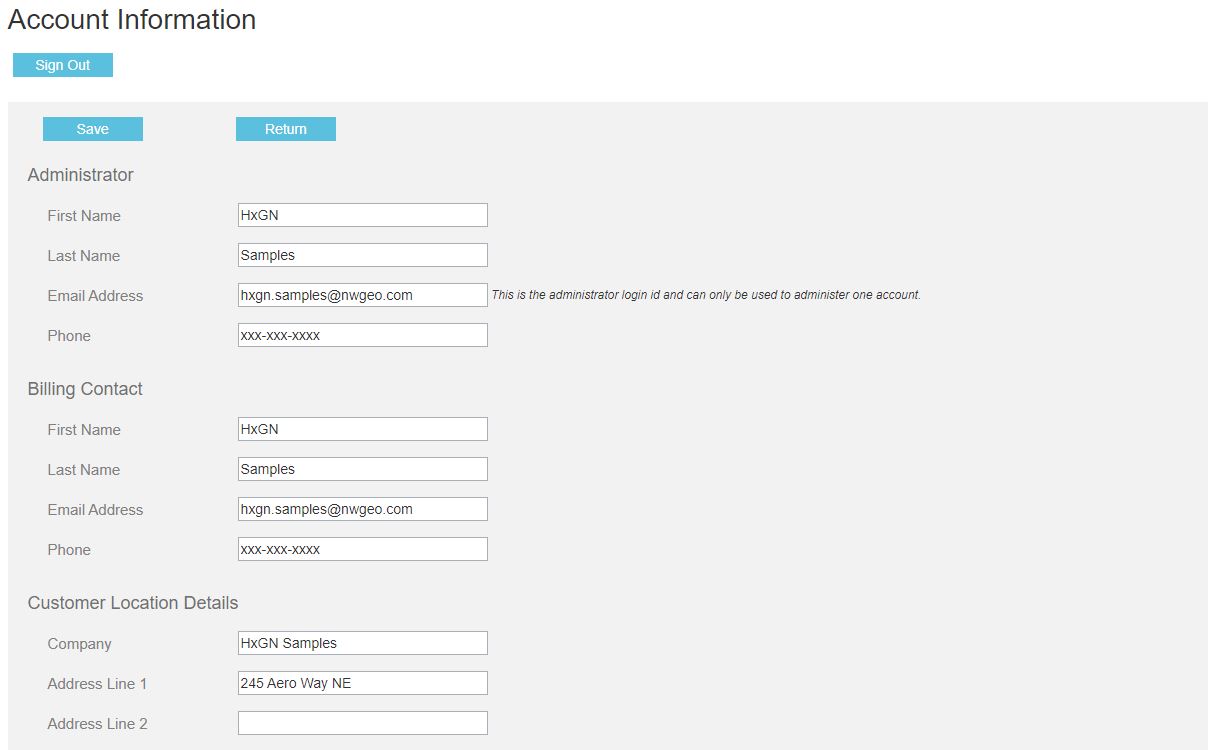This screenshot has width=1219, height=750.
Task: Select the Administrator Last Name input
Action: [x=362, y=255]
